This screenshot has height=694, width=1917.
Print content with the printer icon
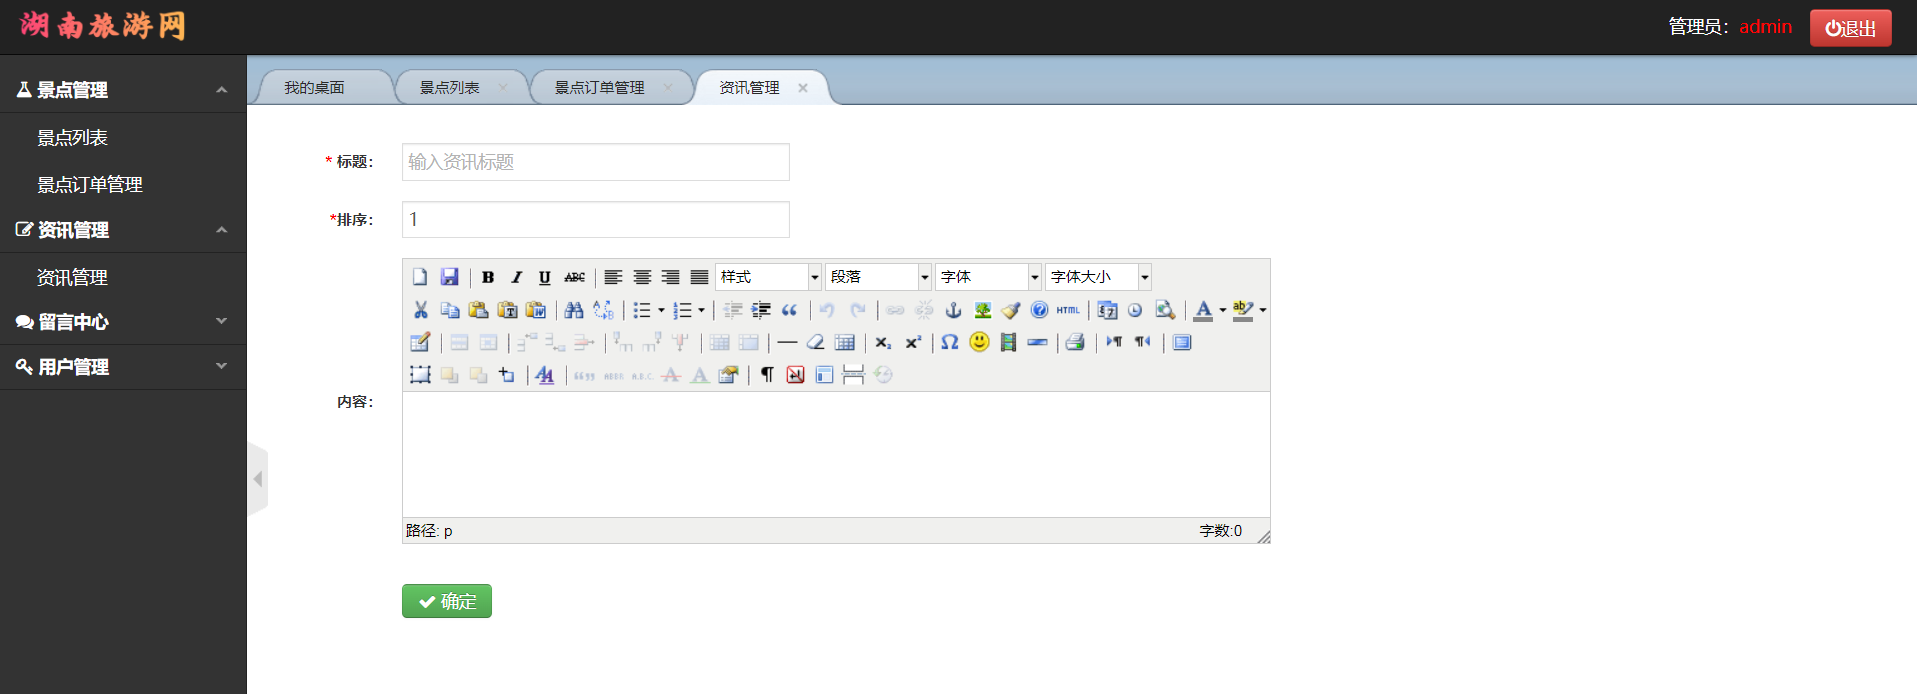coord(1075,342)
